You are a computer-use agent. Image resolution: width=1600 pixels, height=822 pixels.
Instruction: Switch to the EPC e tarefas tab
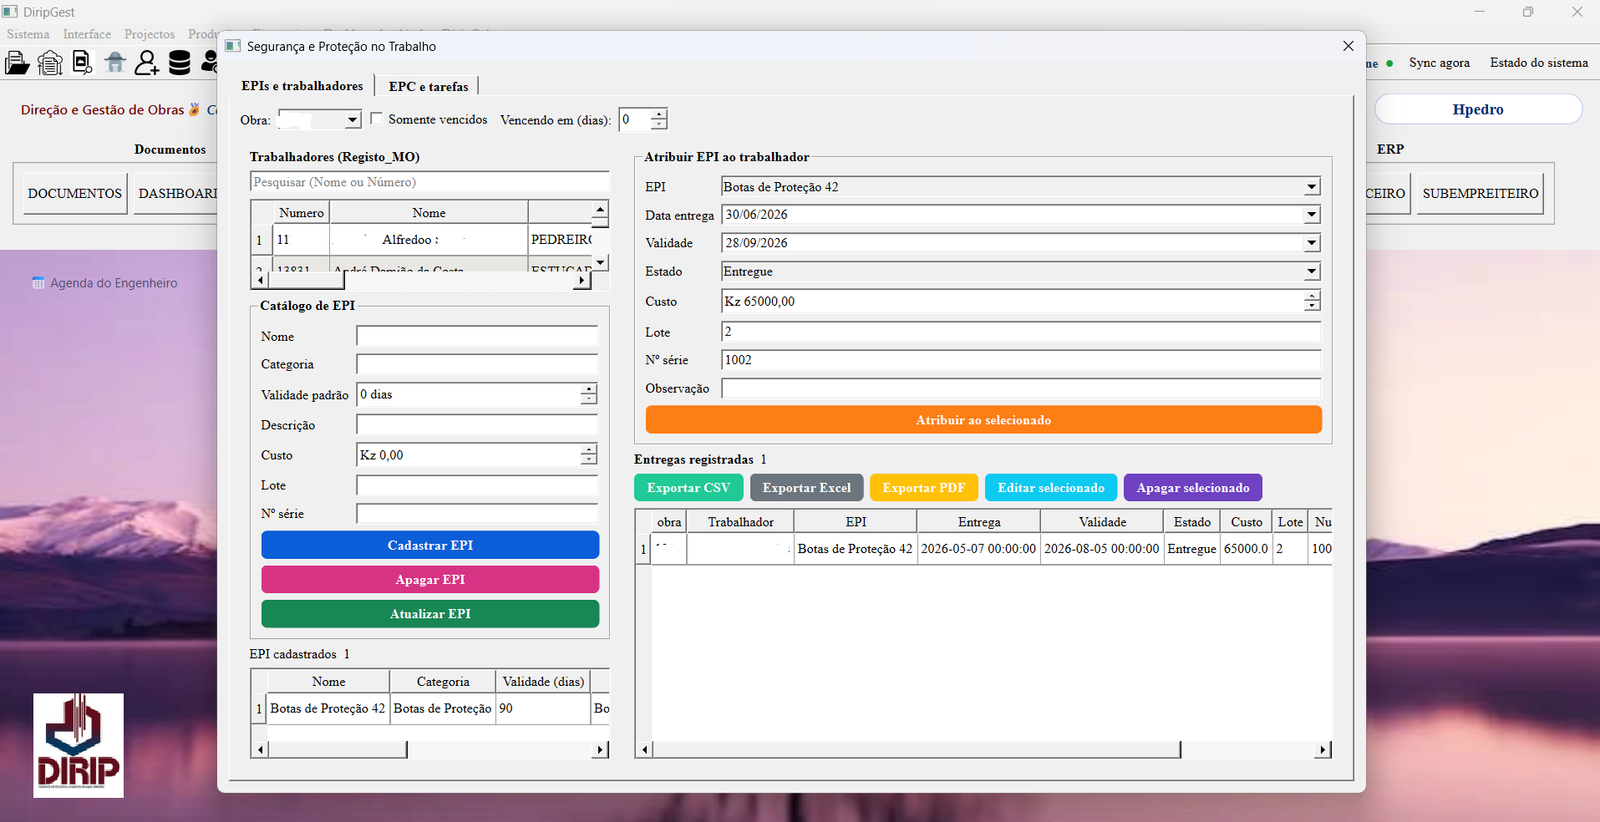click(x=428, y=86)
